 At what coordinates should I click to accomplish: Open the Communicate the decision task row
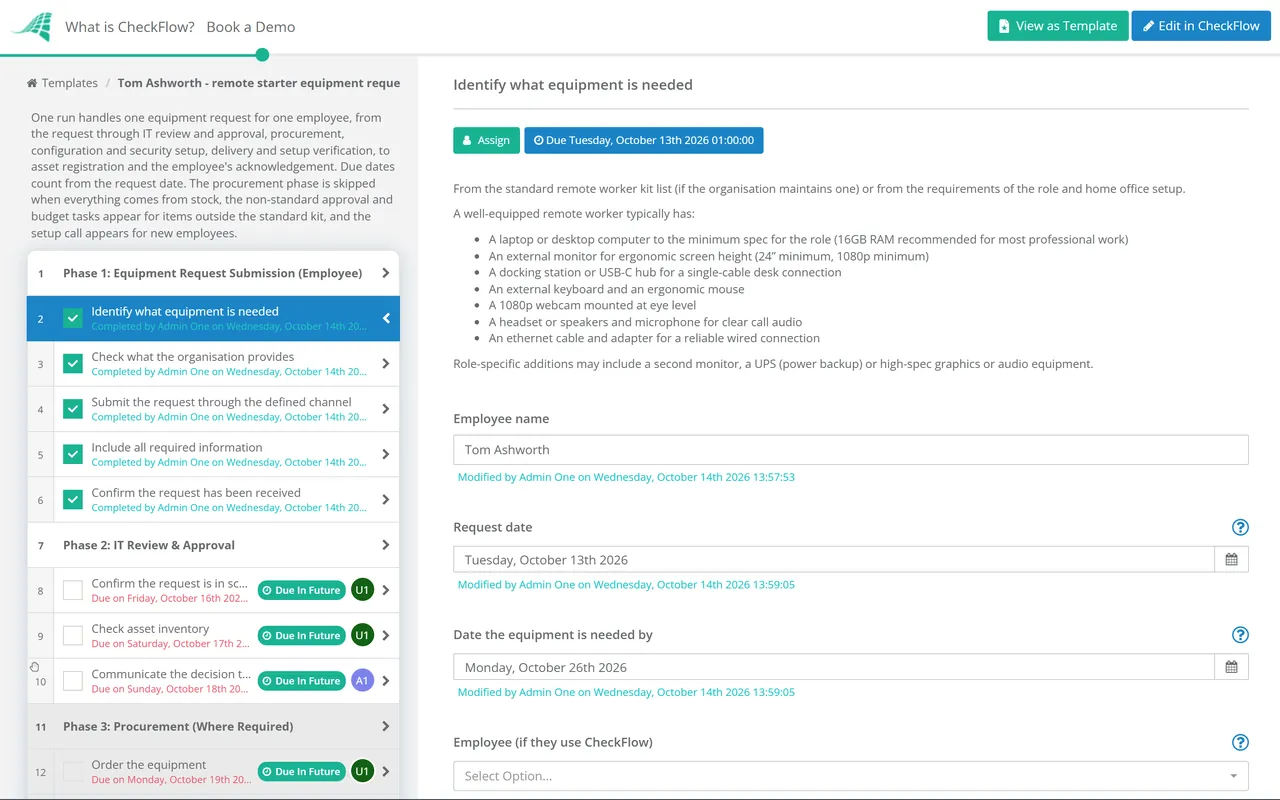pyautogui.click(x=213, y=681)
